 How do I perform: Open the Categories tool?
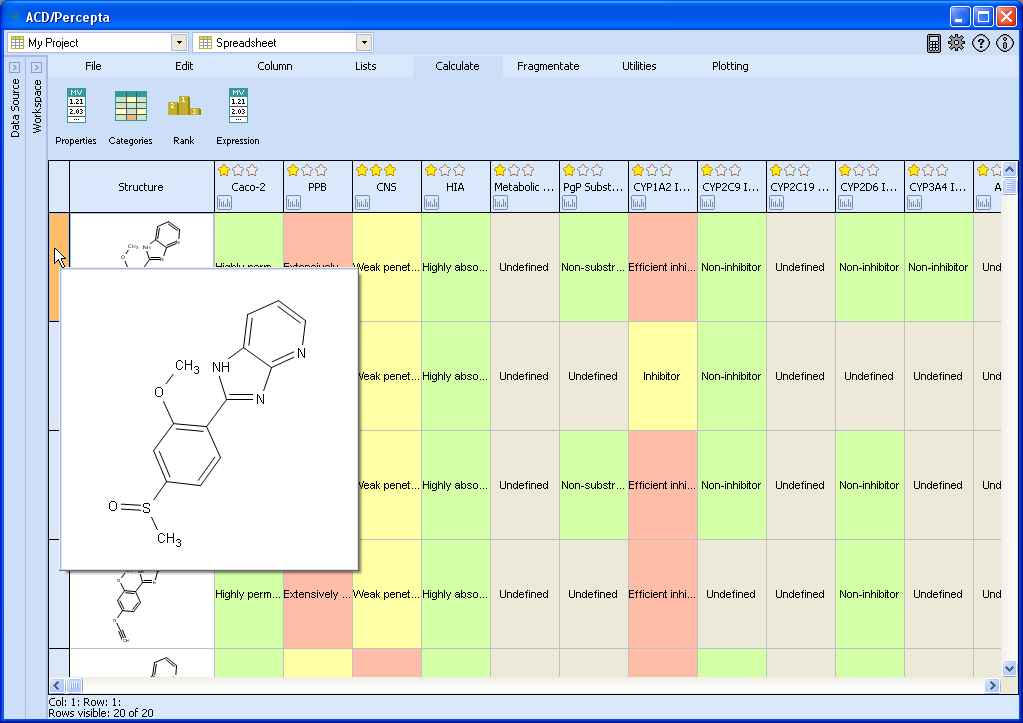[x=130, y=117]
